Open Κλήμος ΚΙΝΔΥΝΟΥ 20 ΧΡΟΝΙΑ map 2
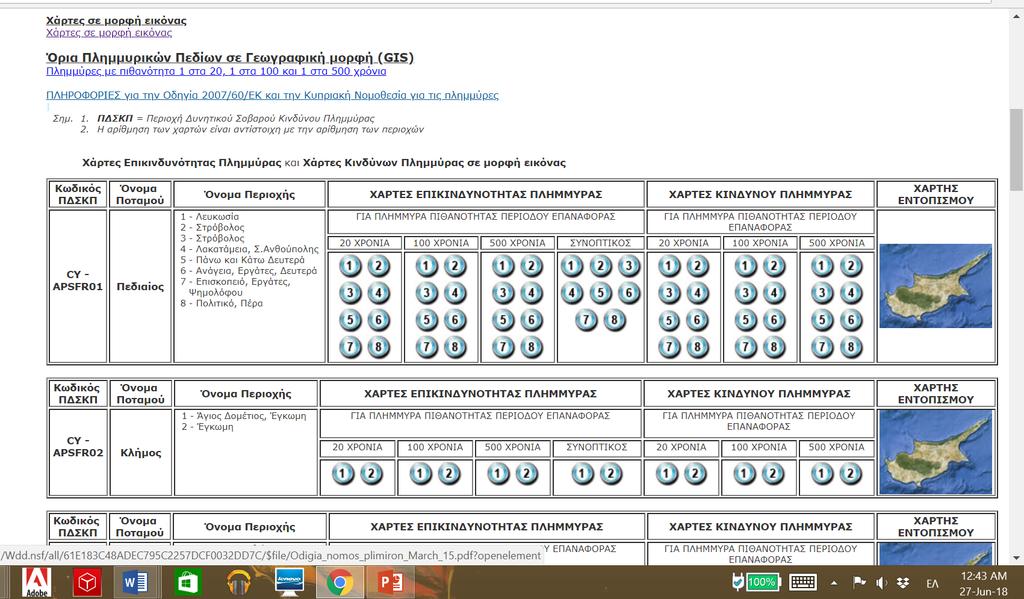The height and width of the screenshot is (599, 1024). click(x=695, y=474)
